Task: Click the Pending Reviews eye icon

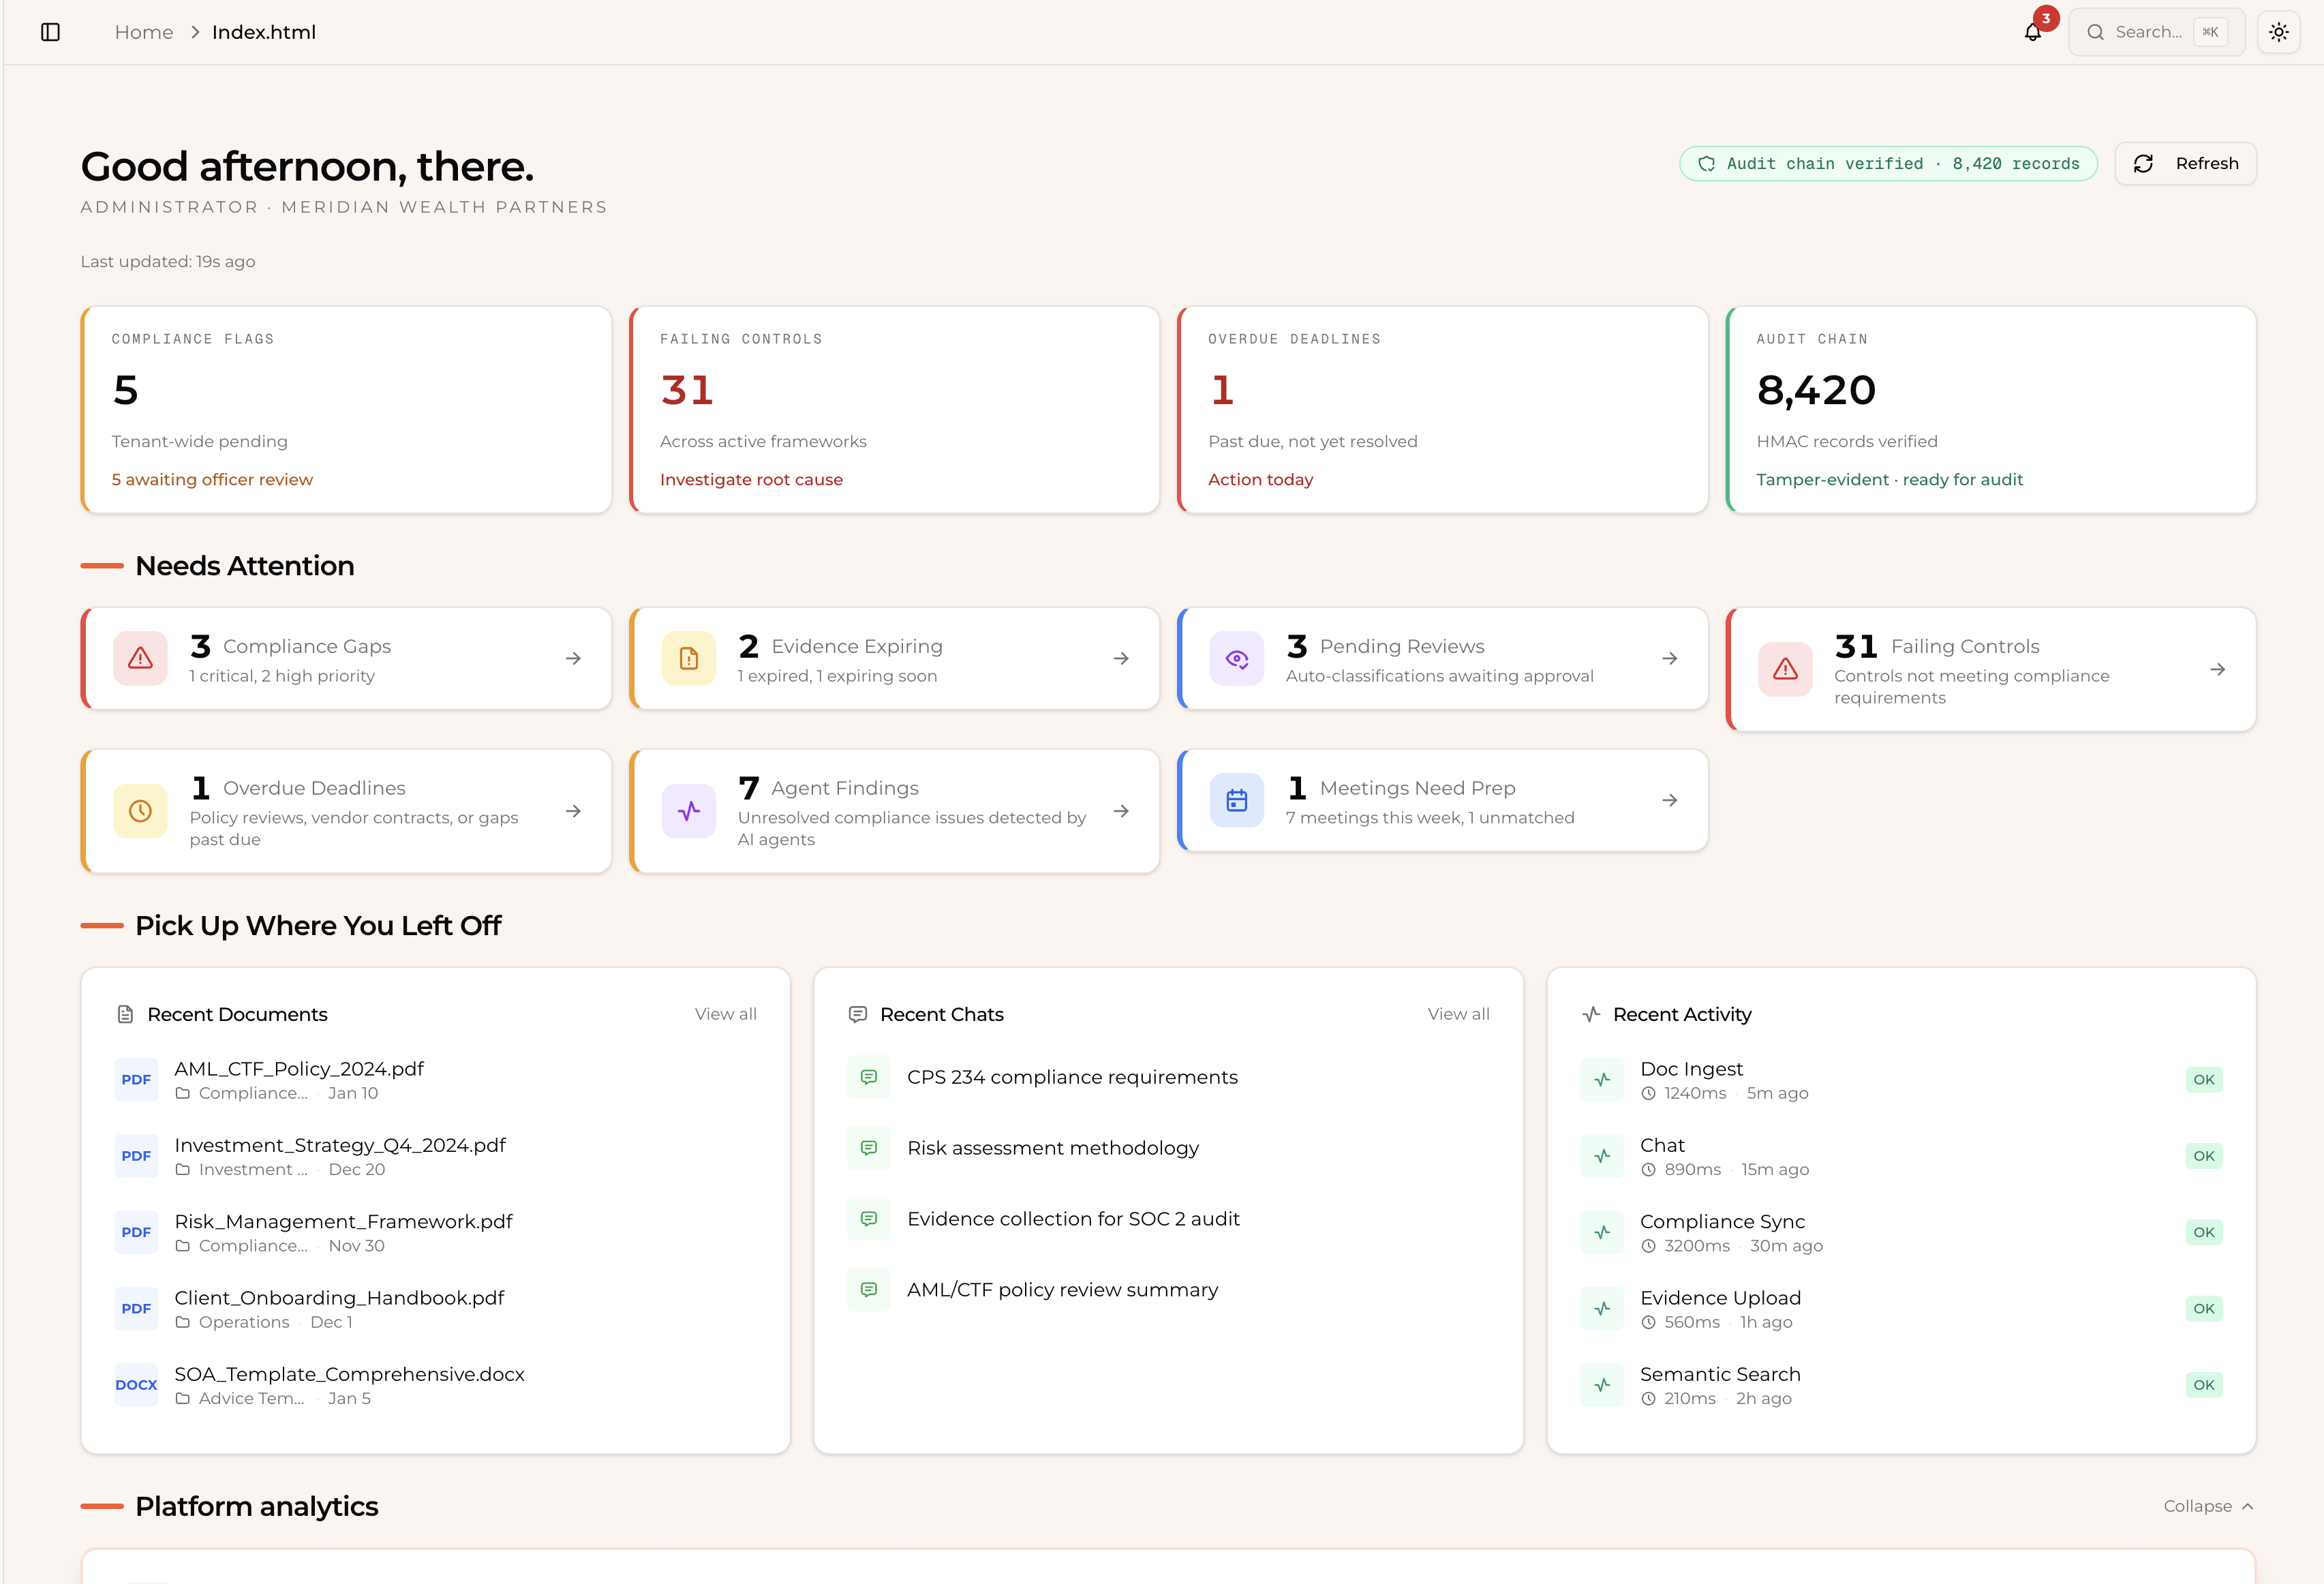Action: [x=1237, y=658]
